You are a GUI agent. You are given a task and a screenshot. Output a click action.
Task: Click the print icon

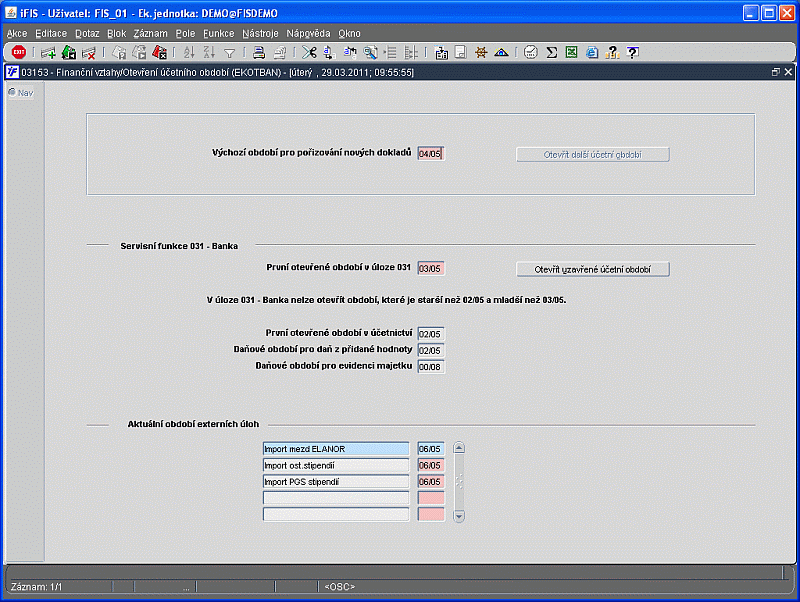[259, 52]
